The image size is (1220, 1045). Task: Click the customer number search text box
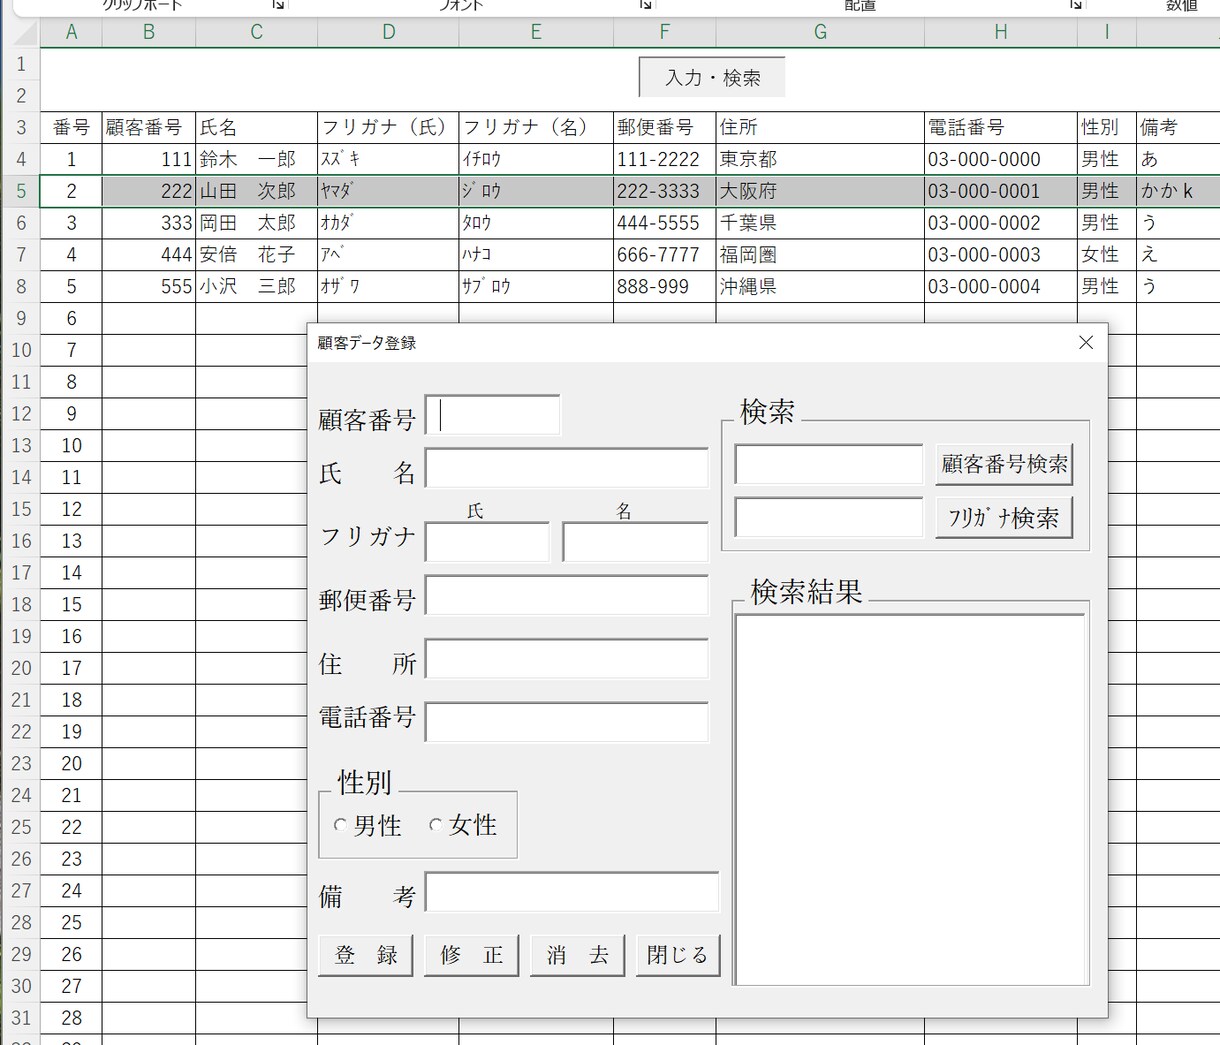pyautogui.click(x=828, y=464)
